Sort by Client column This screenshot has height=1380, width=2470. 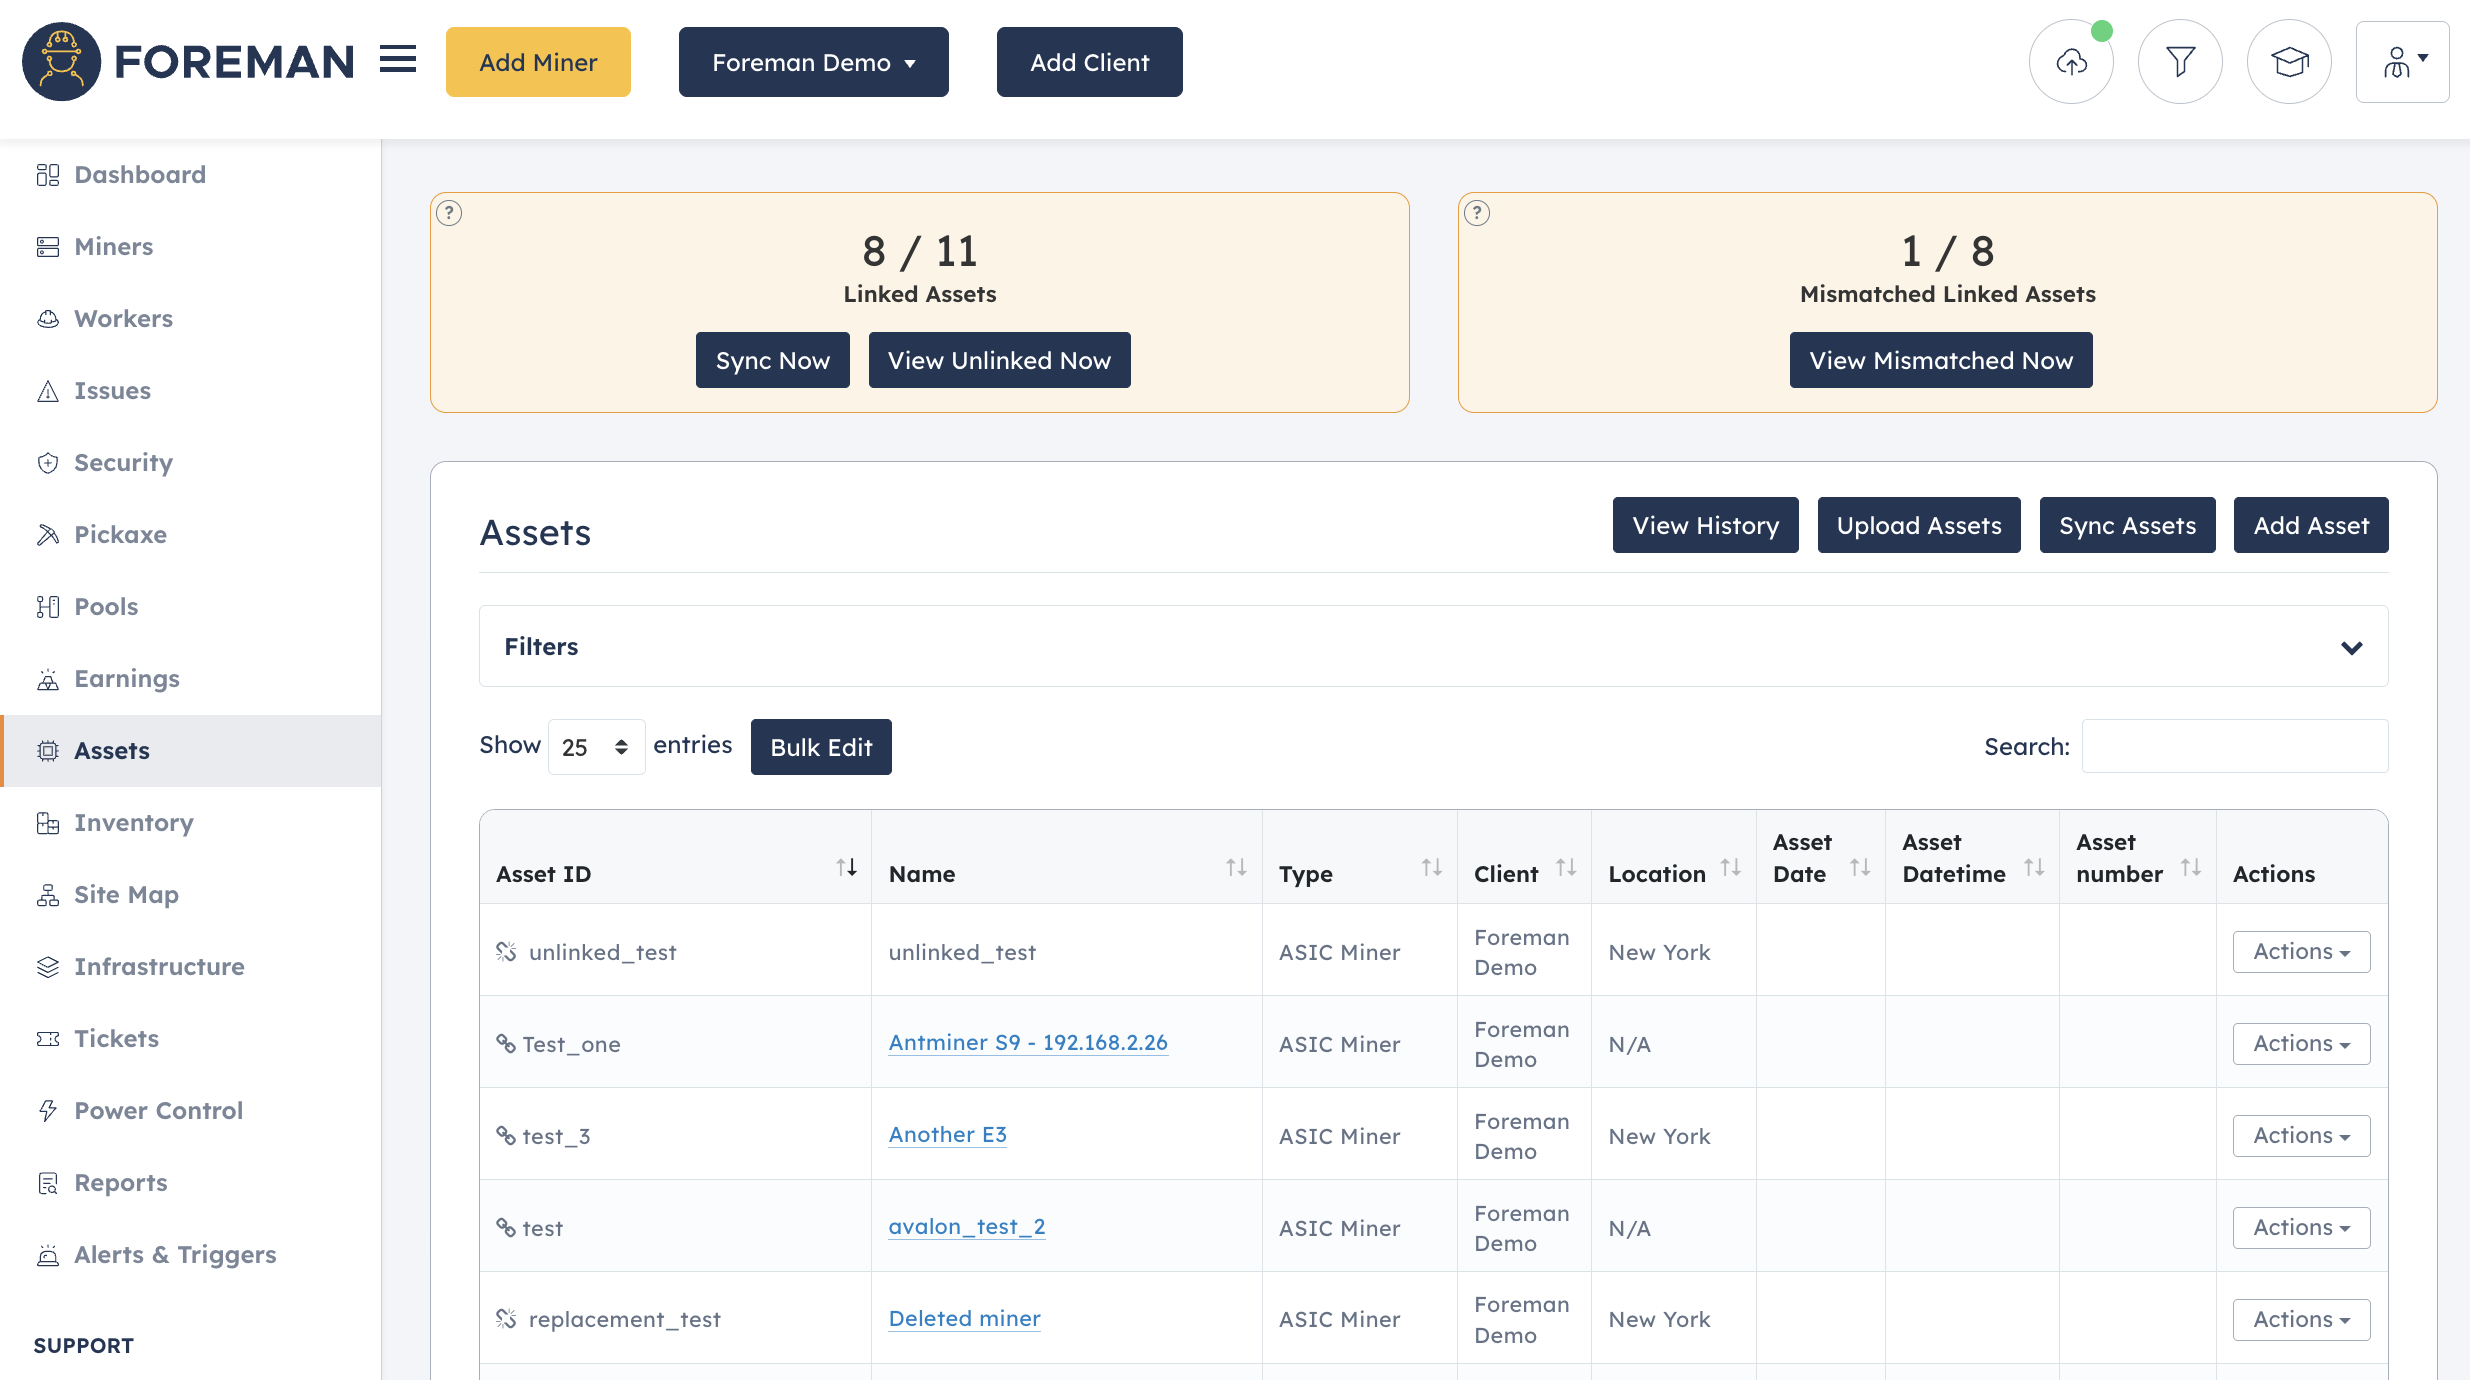(x=1566, y=868)
